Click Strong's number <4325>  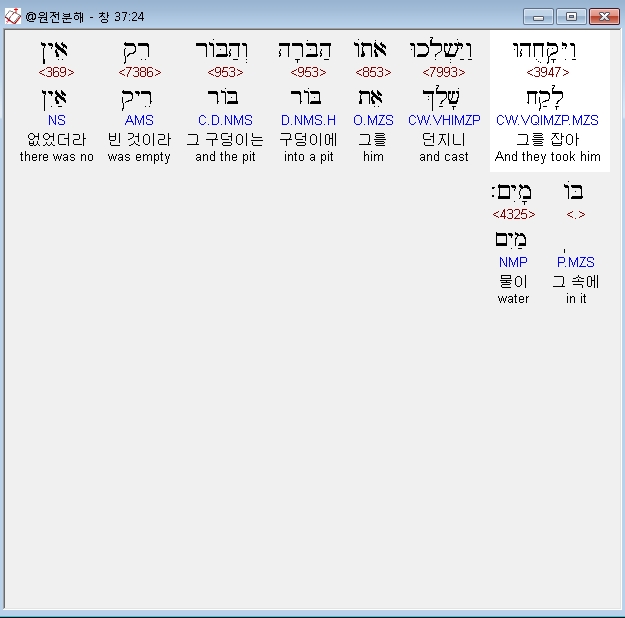(x=513, y=215)
